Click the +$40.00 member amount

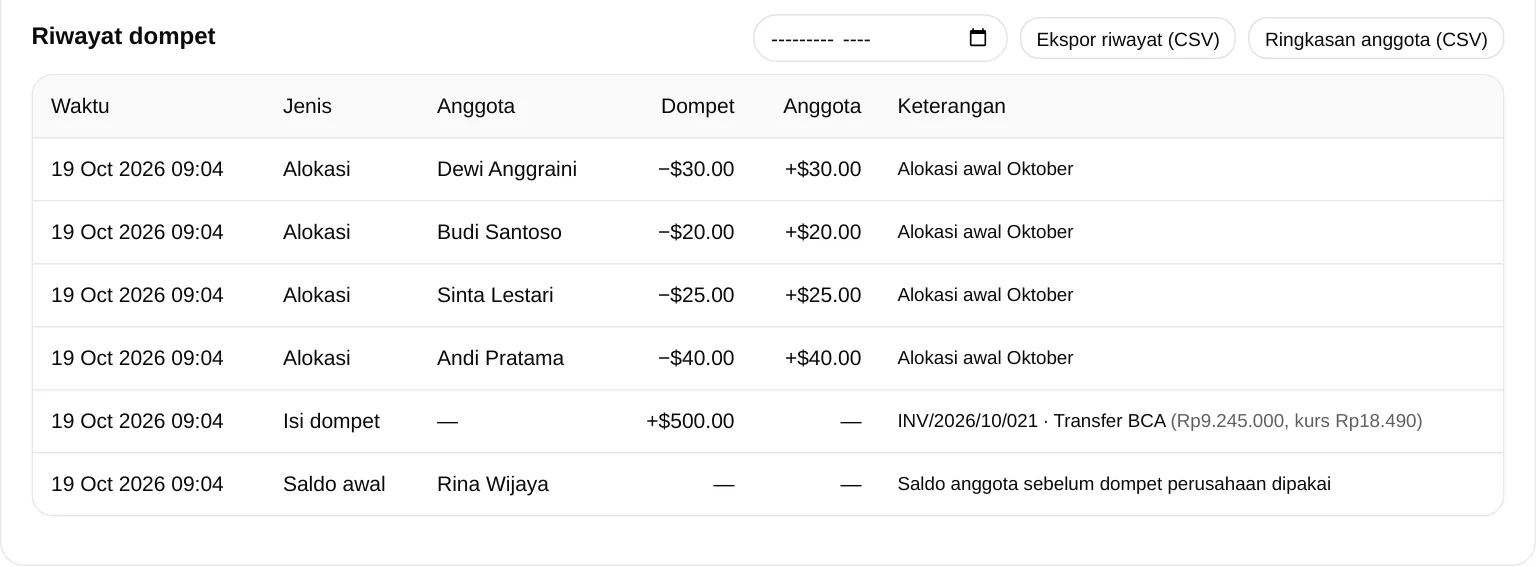click(823, 358)
